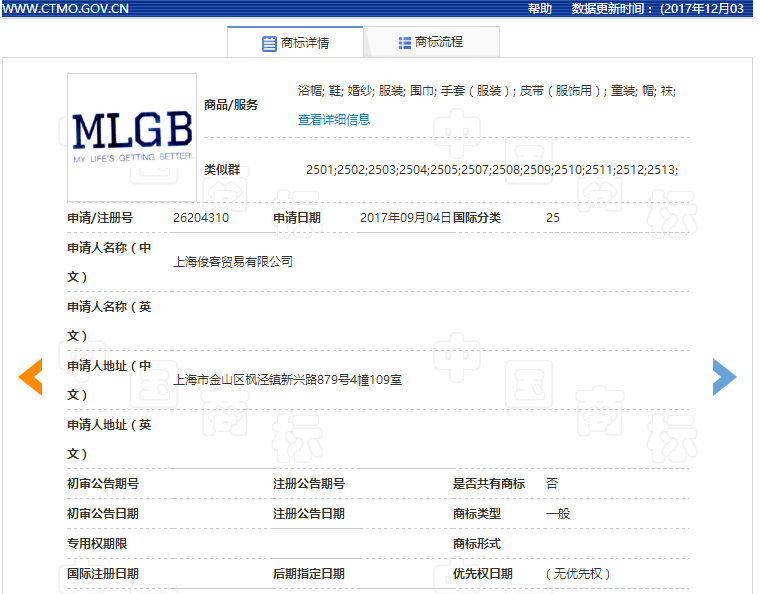Image resolution: width=760 pixels, height=594 pixels.
Task: Click the document icon beside 商标详情
Action: coord(269,43)
